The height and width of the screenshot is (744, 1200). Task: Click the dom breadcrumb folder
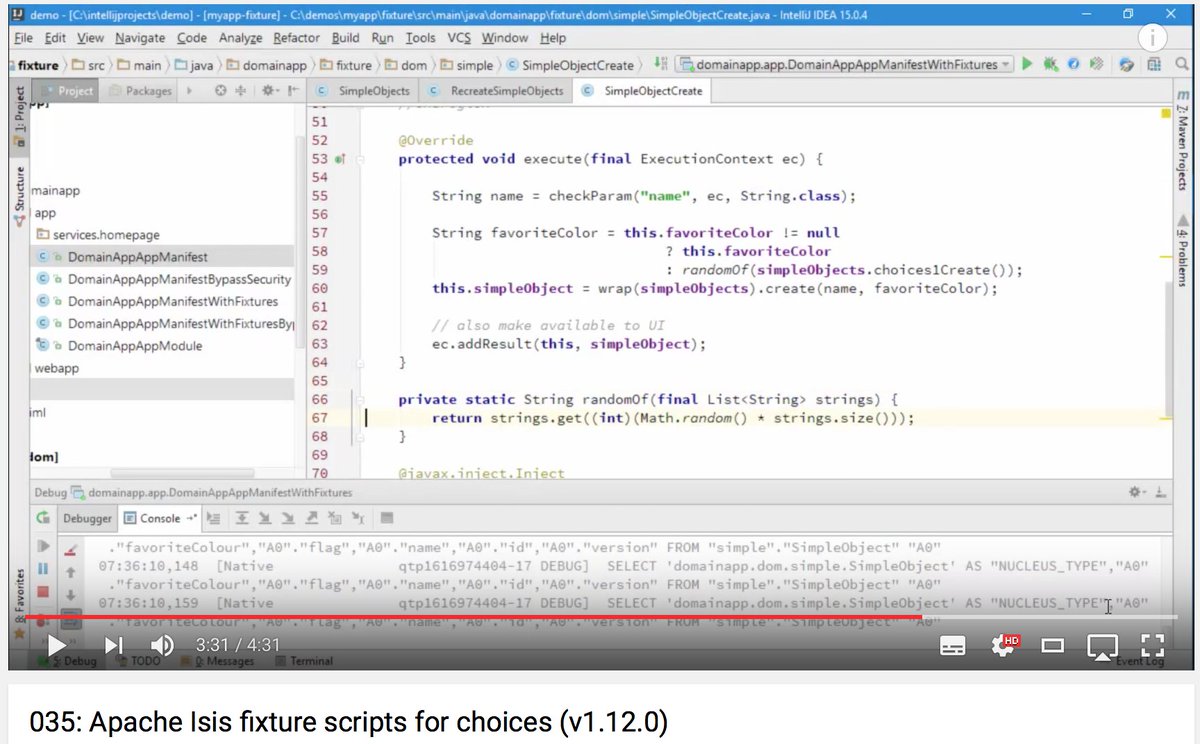(407, 65)
